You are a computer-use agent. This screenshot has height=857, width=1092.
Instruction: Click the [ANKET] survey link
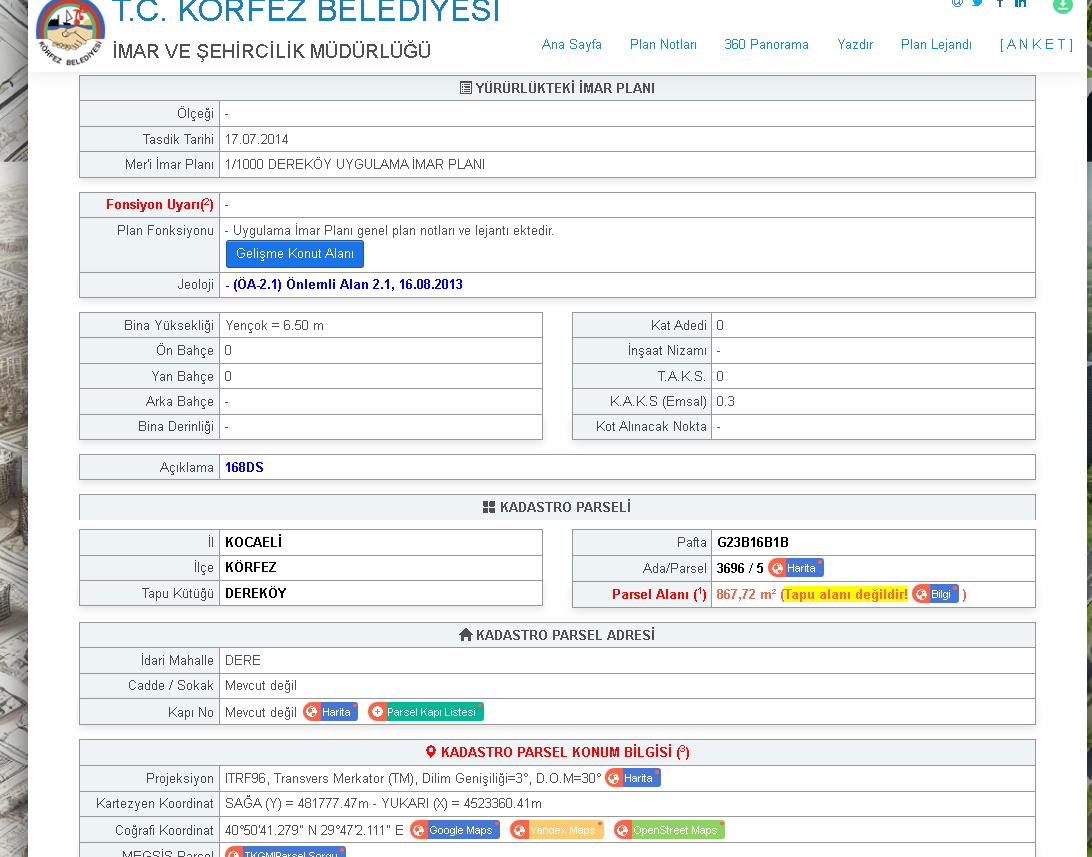click(1036, 44)
